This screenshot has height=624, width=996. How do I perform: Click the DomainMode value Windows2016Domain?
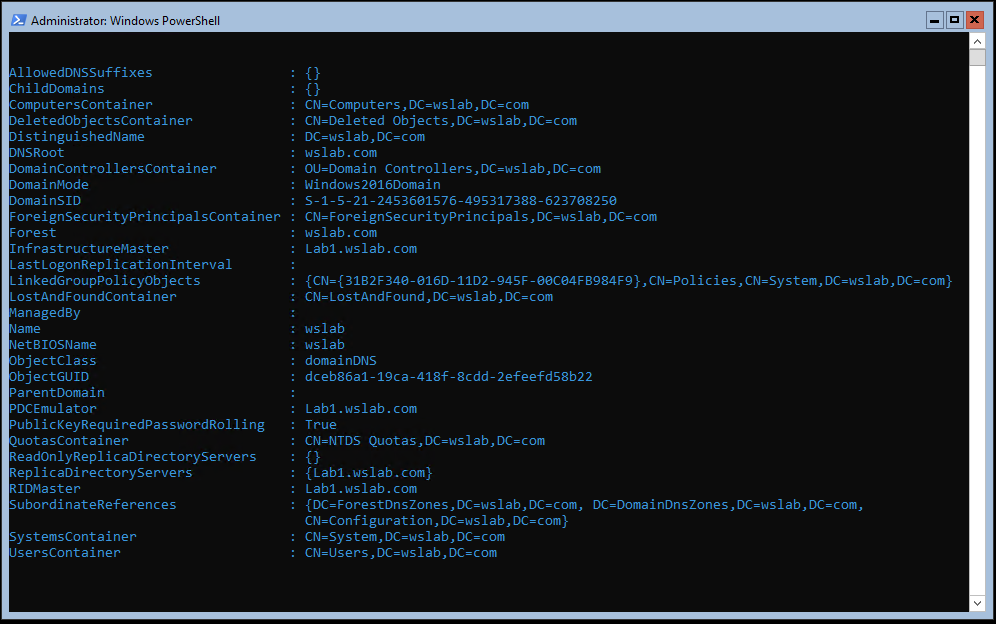click(x=372, y=185)
